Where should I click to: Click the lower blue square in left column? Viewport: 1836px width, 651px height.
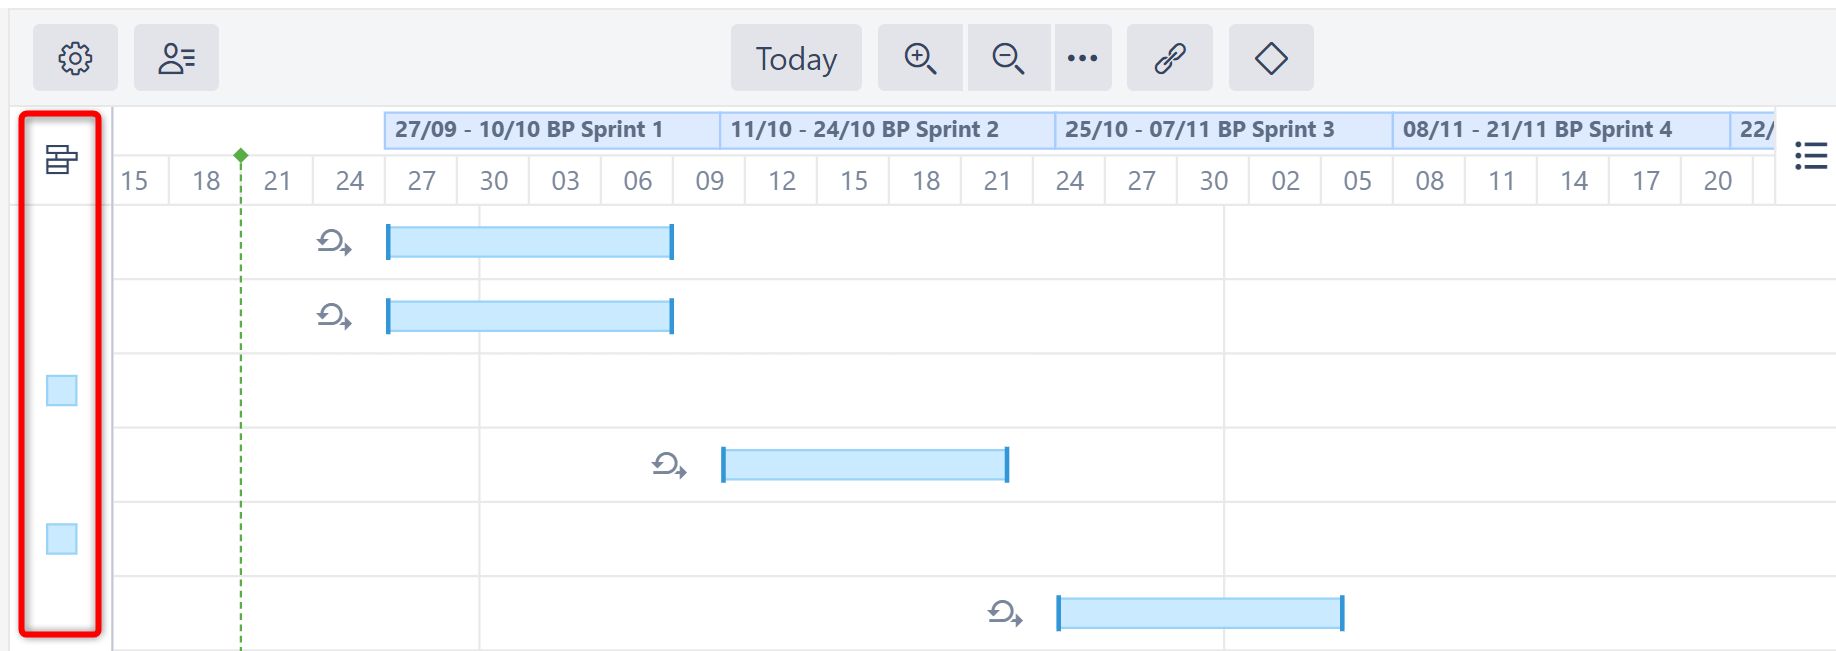(62, 539)
